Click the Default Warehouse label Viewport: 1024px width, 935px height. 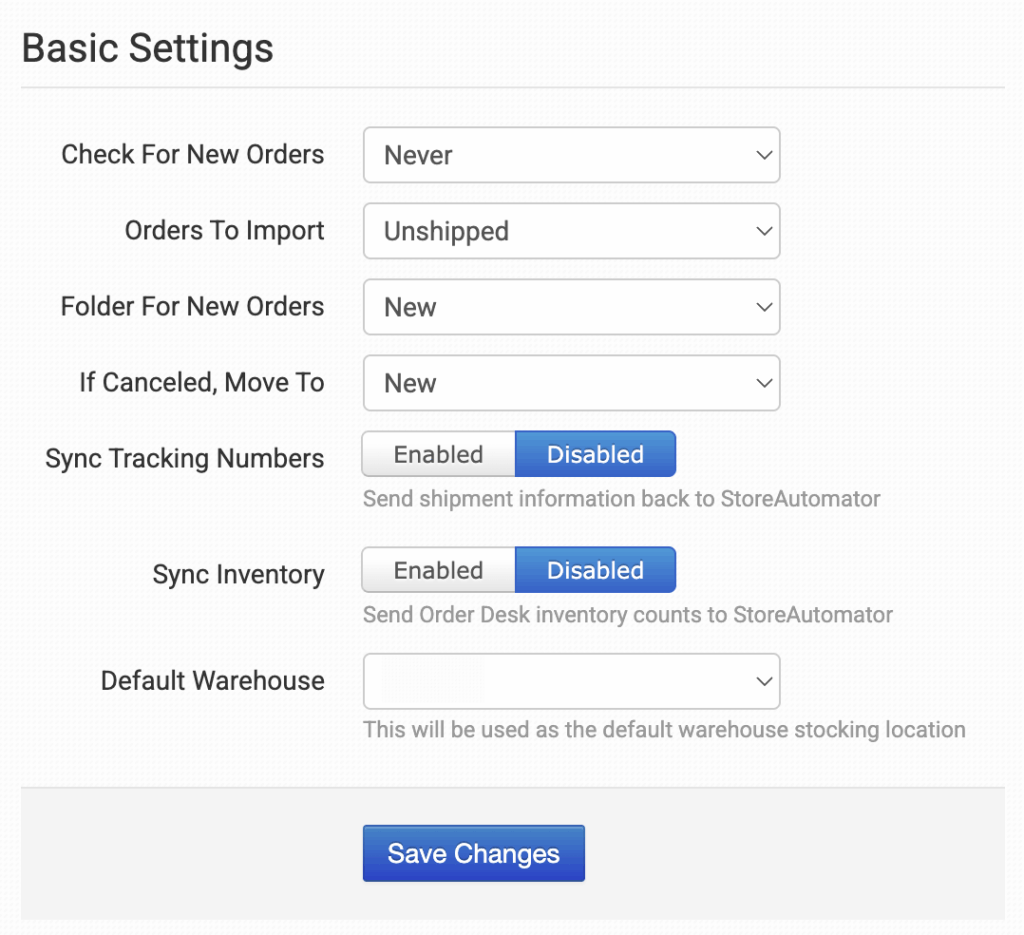(212, 681)
